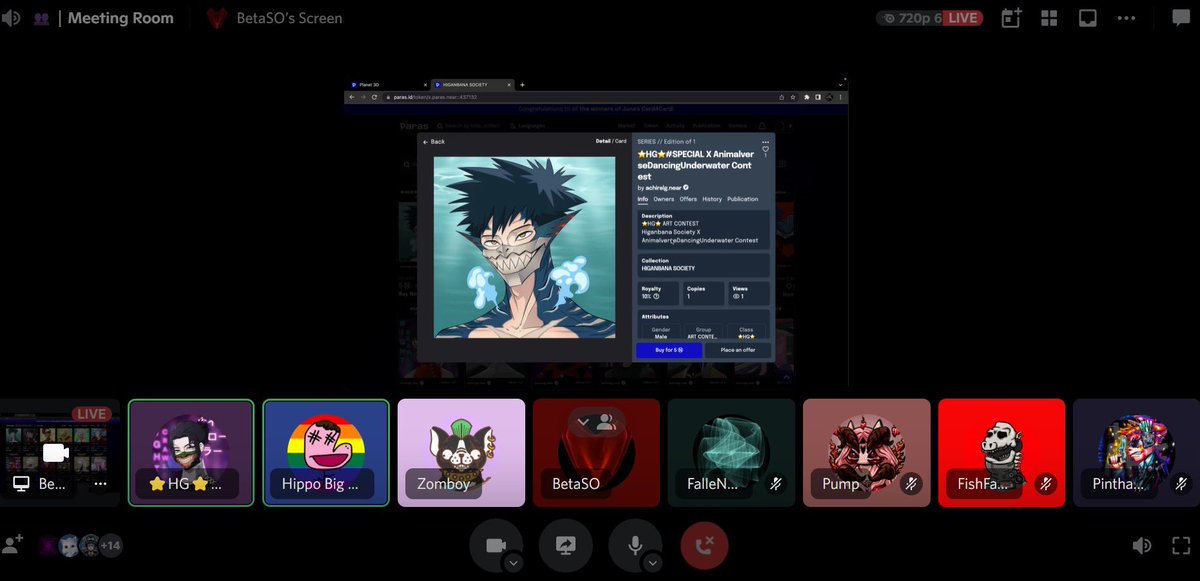1200x581 pixels.
Task: Select the Planet 3D browser tab
Action: point(388,85)
